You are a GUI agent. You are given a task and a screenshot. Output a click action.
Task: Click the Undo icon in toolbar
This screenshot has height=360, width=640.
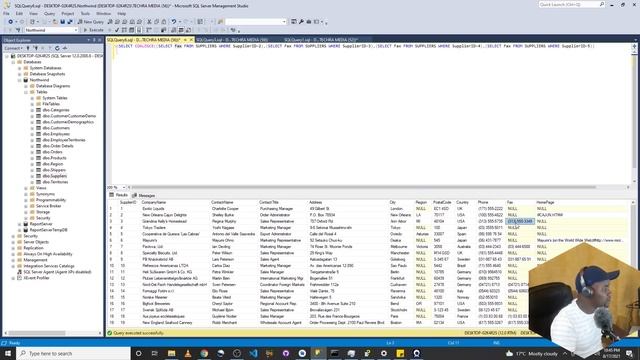(x=174, y=22)
